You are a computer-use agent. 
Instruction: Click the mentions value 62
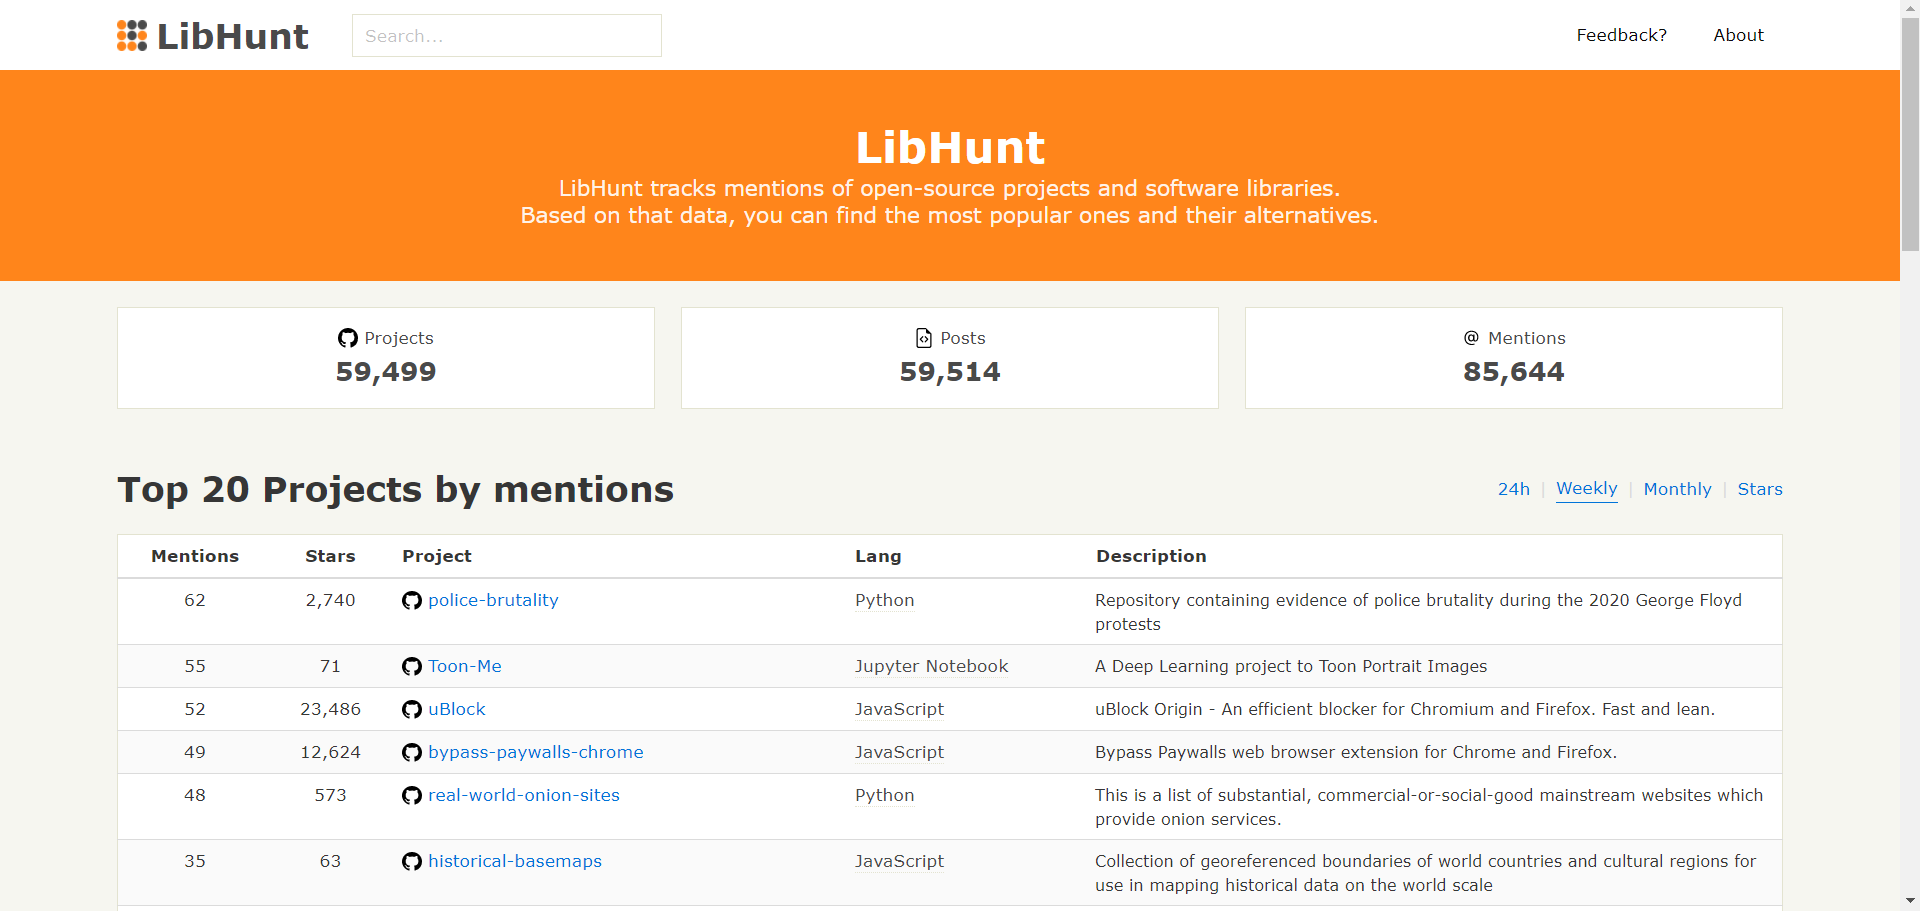195,600
